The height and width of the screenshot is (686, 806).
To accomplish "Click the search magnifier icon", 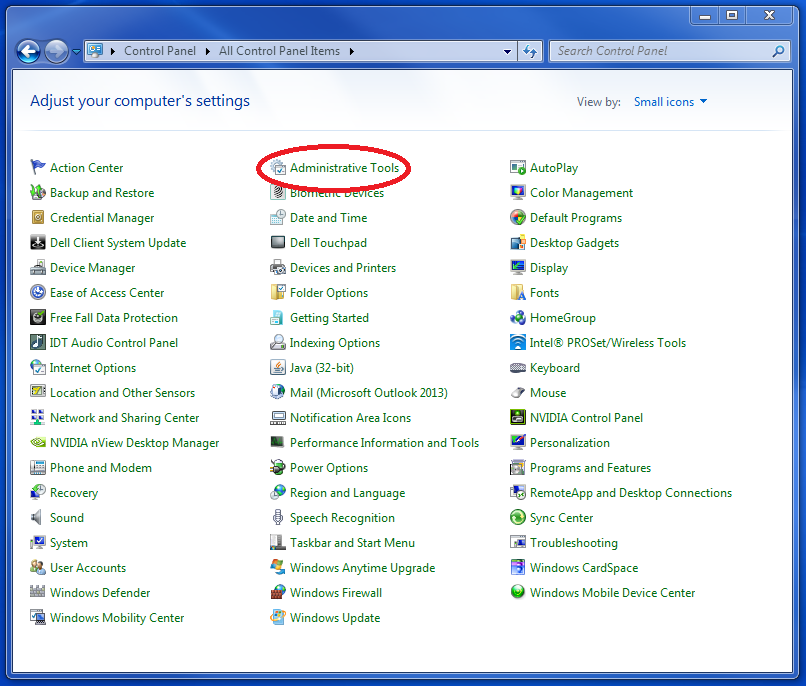I will click(778, 51).
